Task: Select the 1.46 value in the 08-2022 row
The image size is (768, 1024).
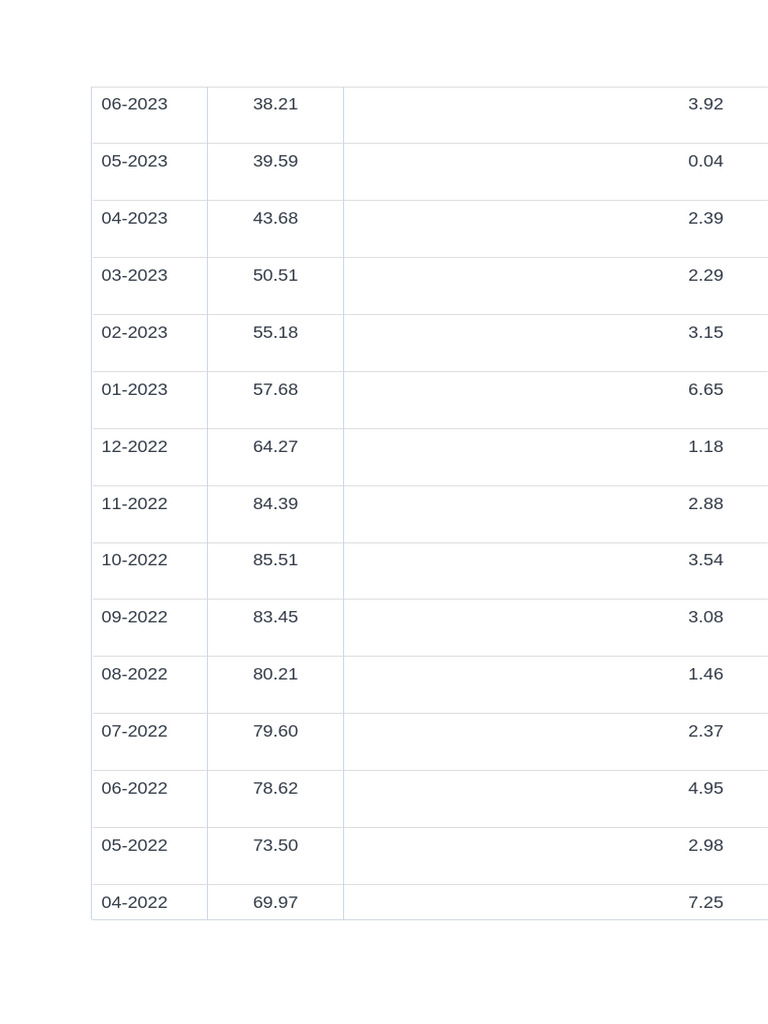Action: coord(705,674)
